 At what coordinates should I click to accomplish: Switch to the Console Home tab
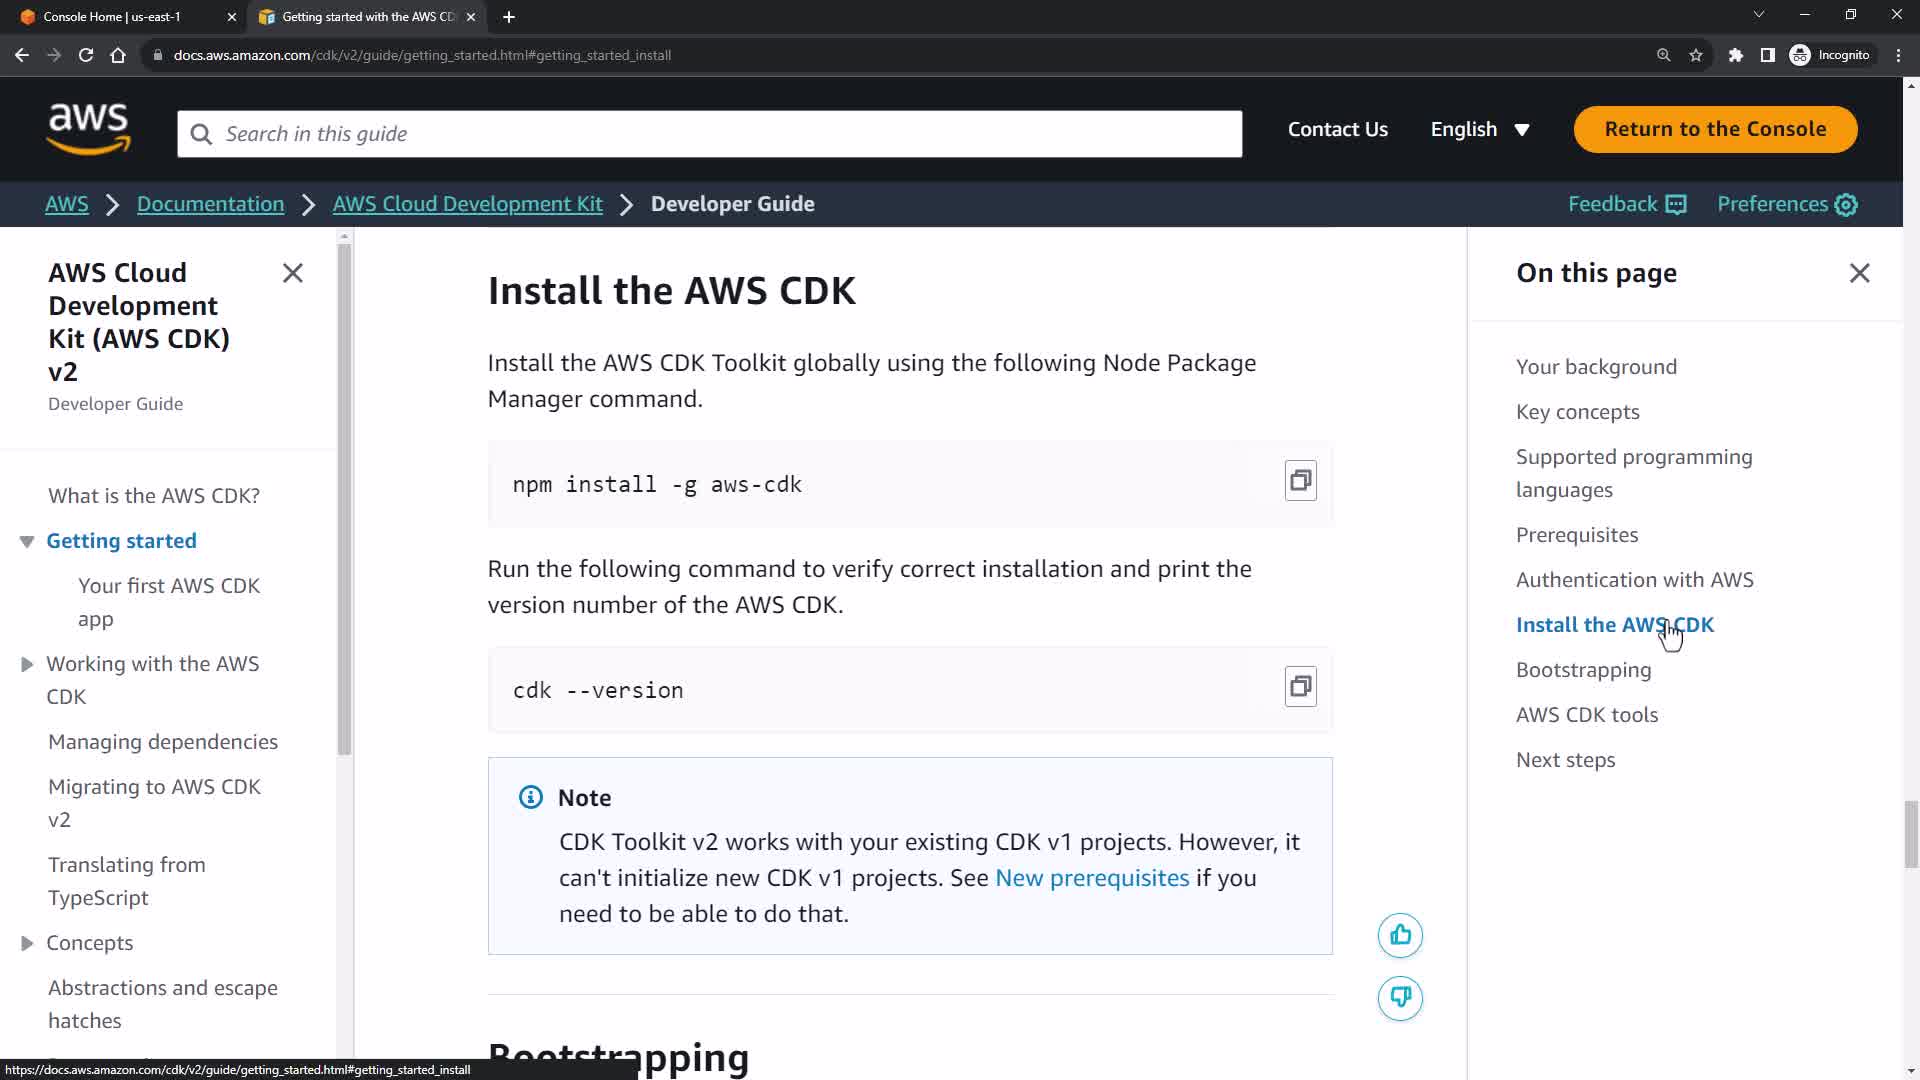point(112,17)
